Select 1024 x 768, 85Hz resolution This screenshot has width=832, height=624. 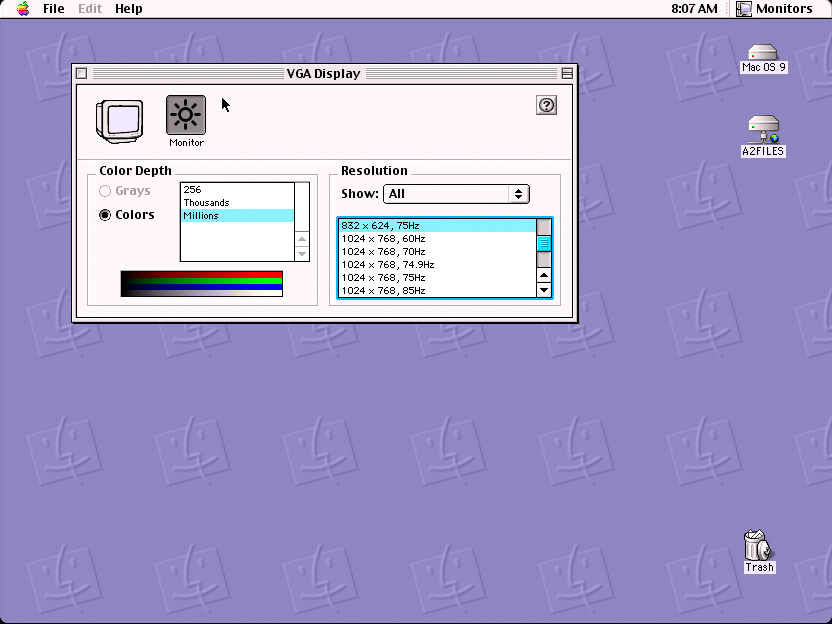tap(437, 291)
